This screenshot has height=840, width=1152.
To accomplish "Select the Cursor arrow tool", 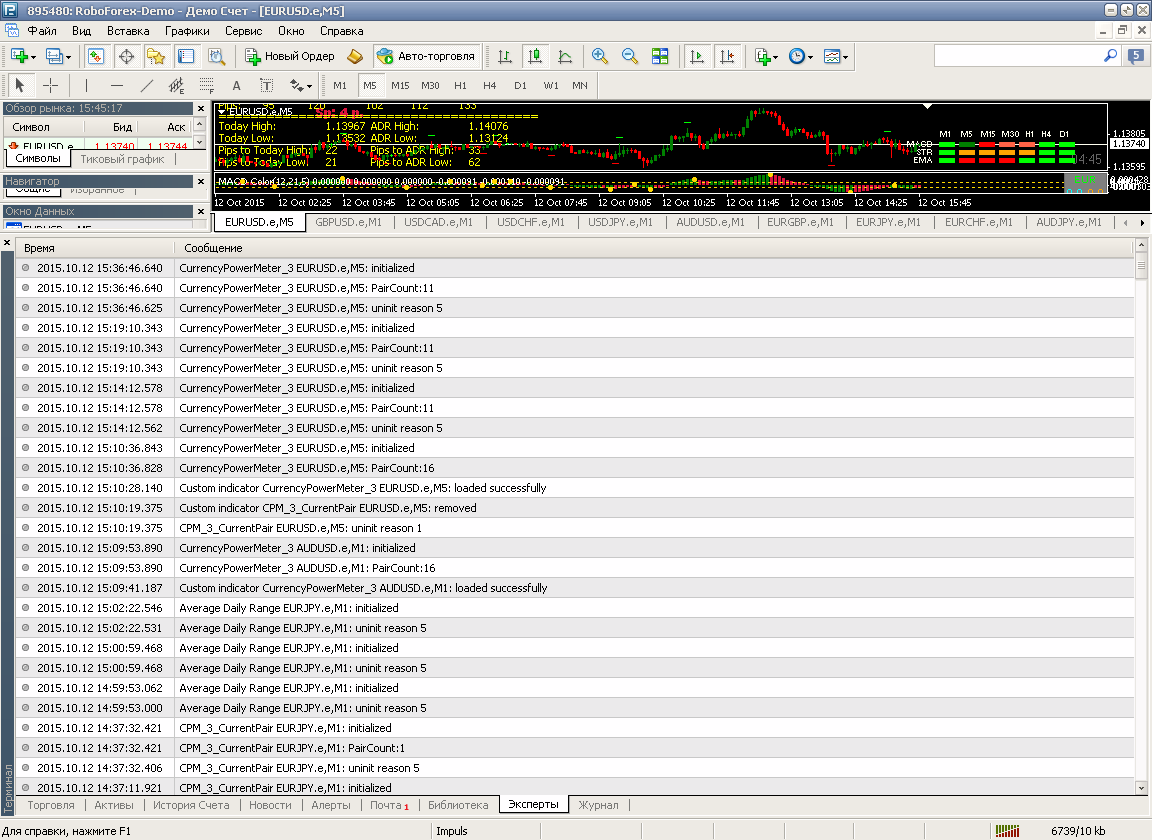I will tap(20, 85).
